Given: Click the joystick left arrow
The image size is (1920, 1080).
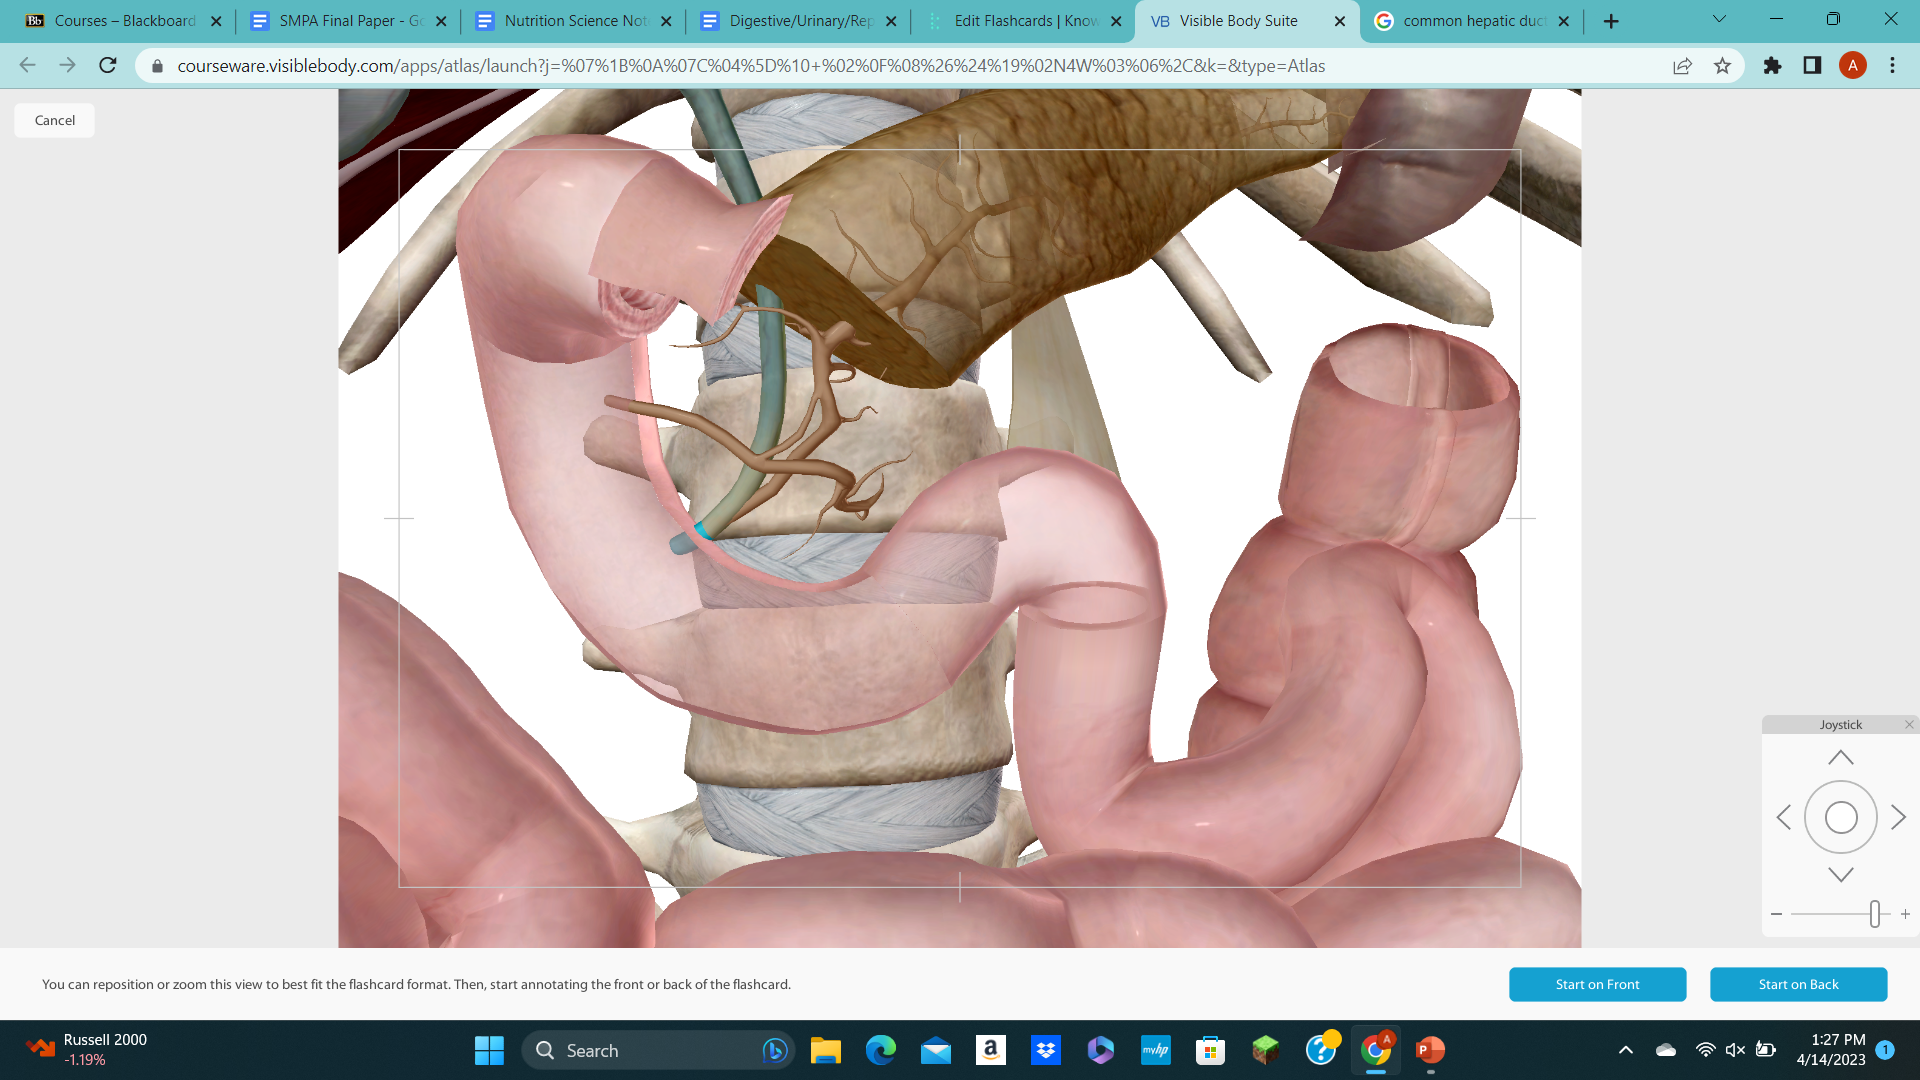Looking at the screenshot, I should click(x=1783, y=817).
